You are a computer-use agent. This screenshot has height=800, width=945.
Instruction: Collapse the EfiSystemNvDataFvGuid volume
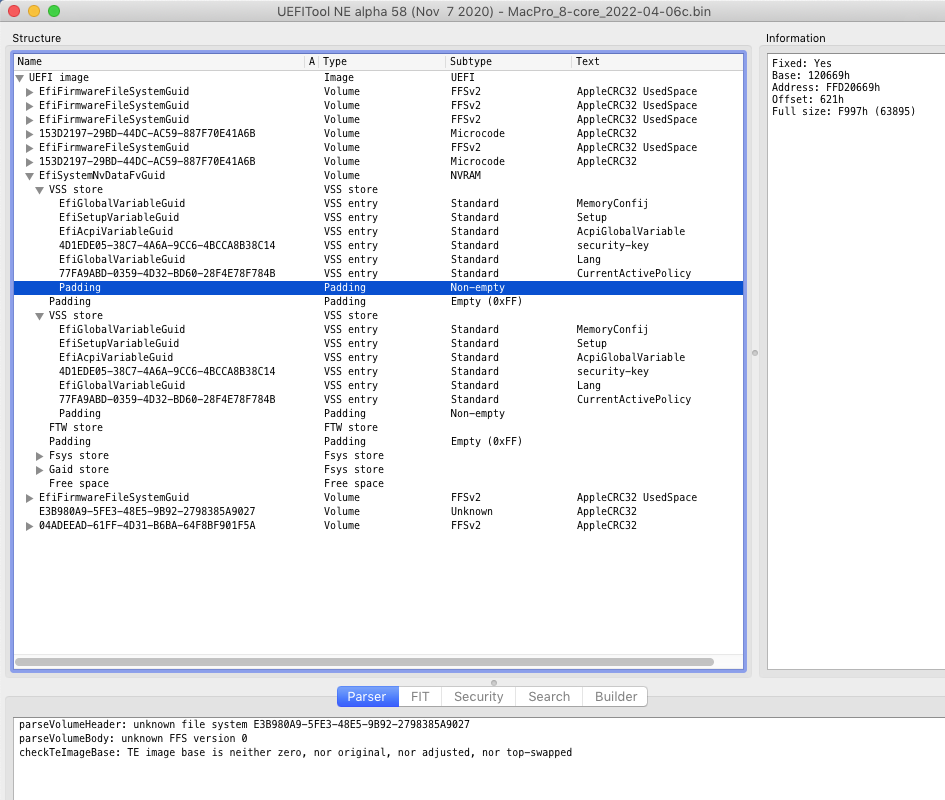30,176
